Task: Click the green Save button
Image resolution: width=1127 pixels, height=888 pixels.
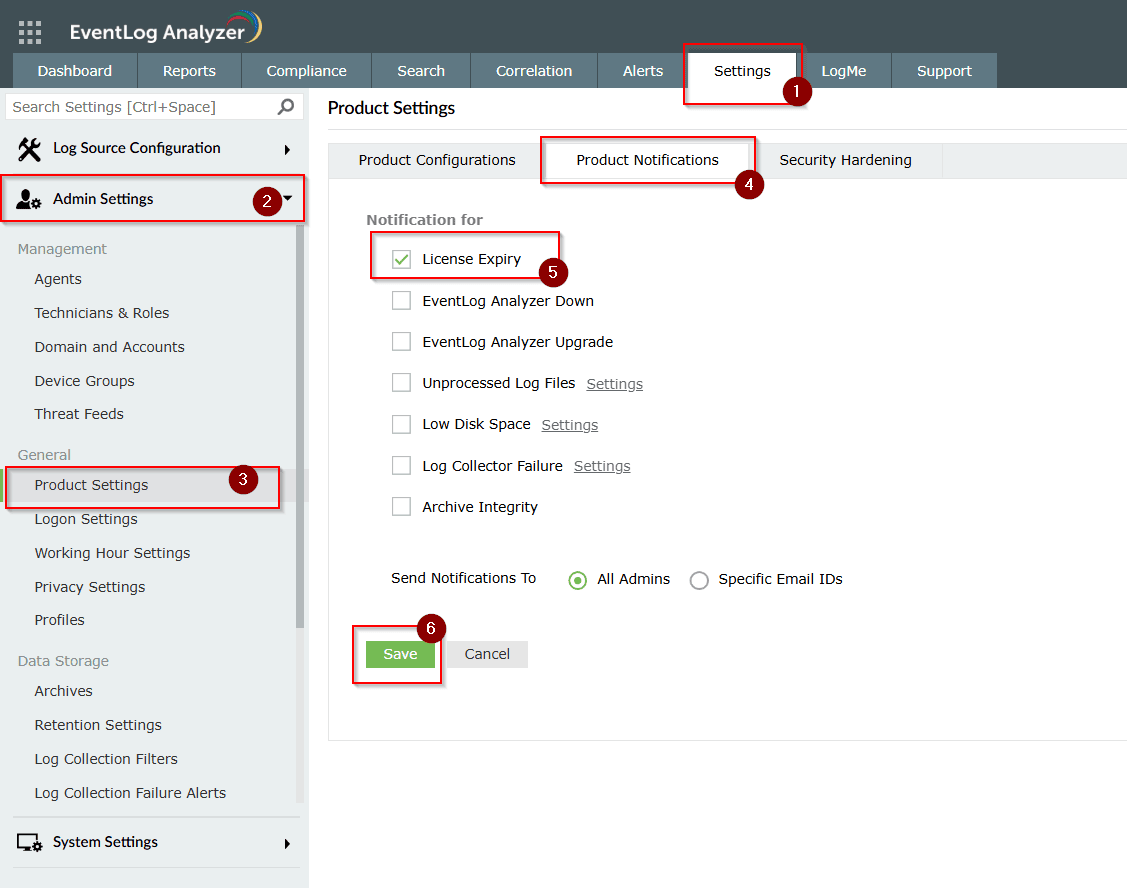Action: tap(400, 654)
